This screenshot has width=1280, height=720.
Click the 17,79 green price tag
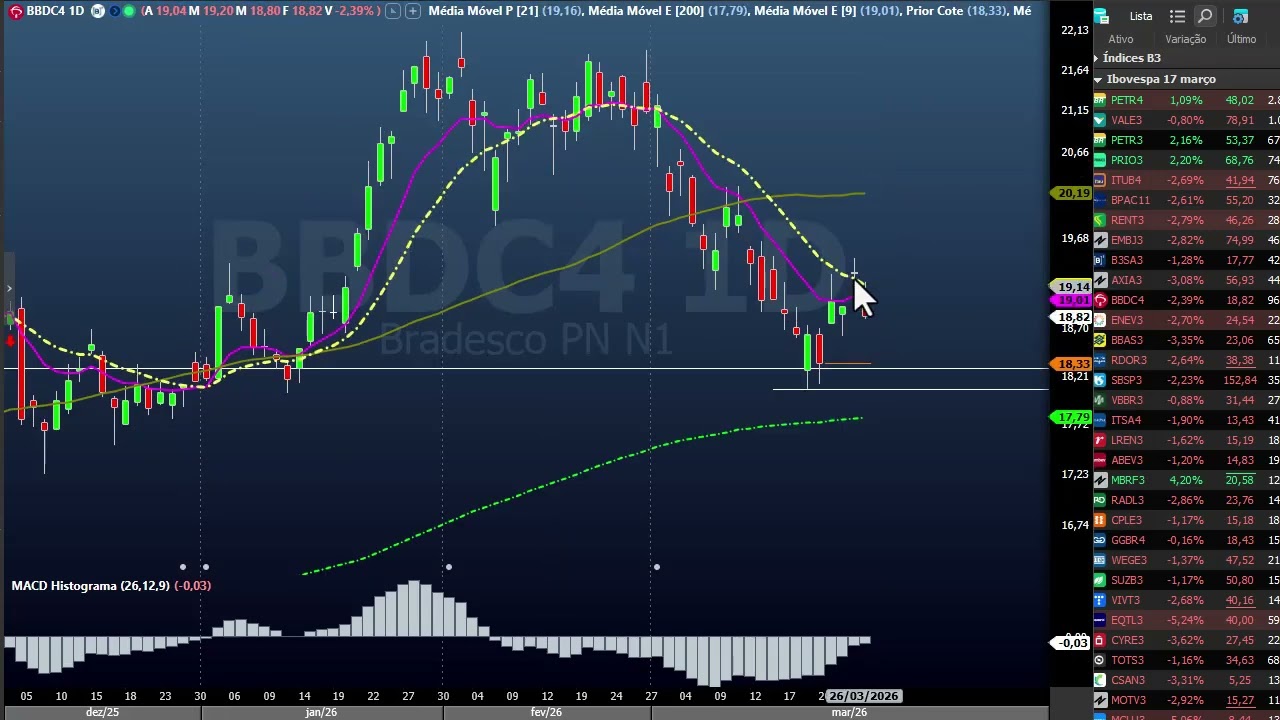tap(1072, 417)
